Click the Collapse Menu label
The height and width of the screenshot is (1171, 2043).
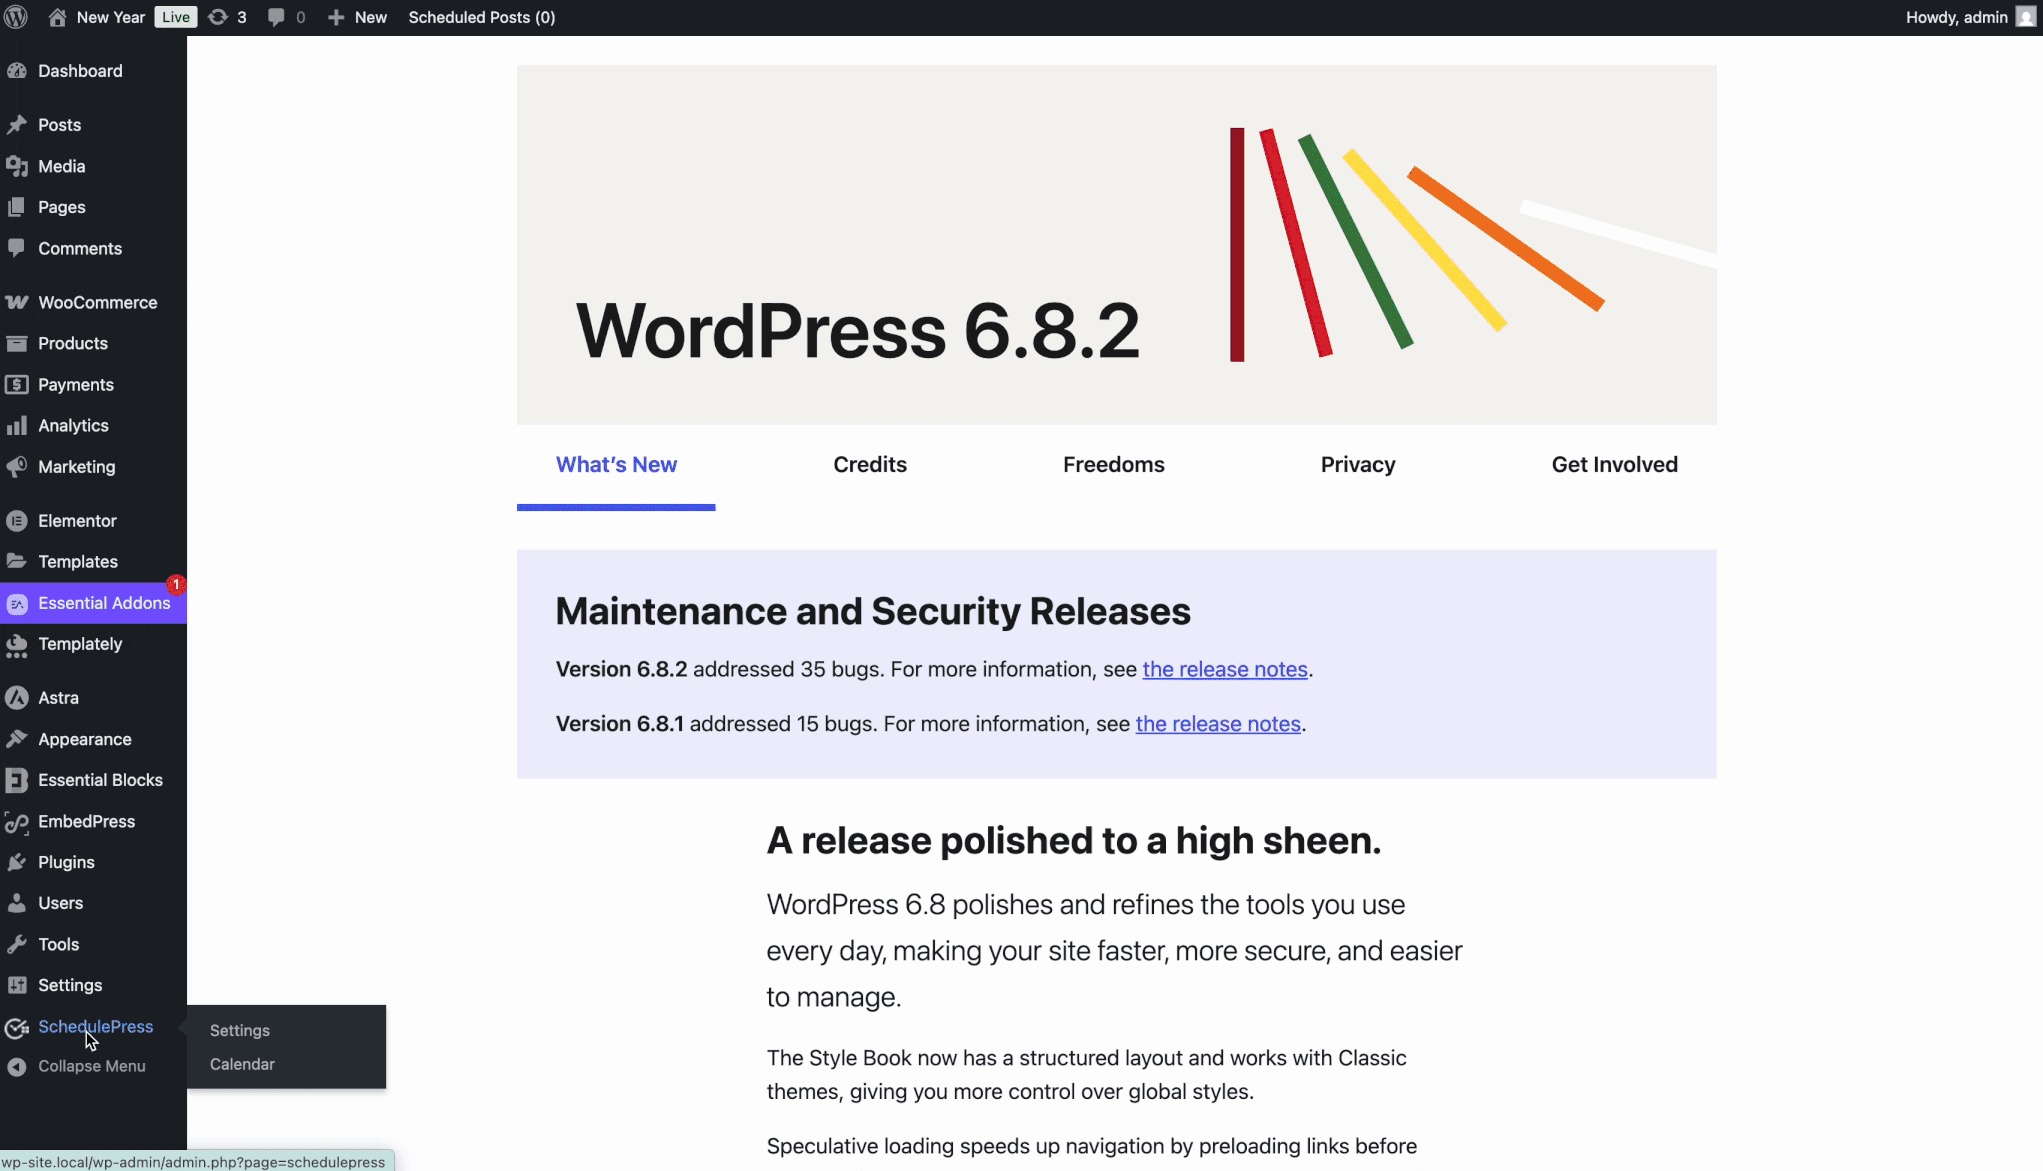click(x=92, y=1066)
